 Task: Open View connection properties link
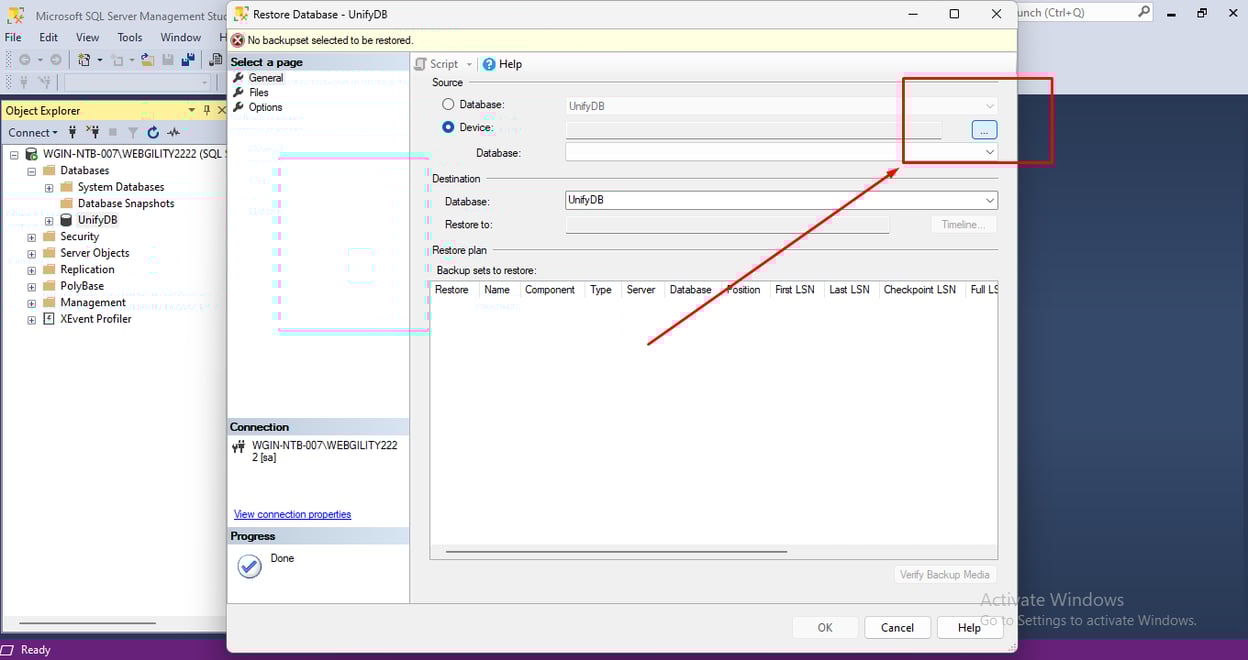coord(292,514)
